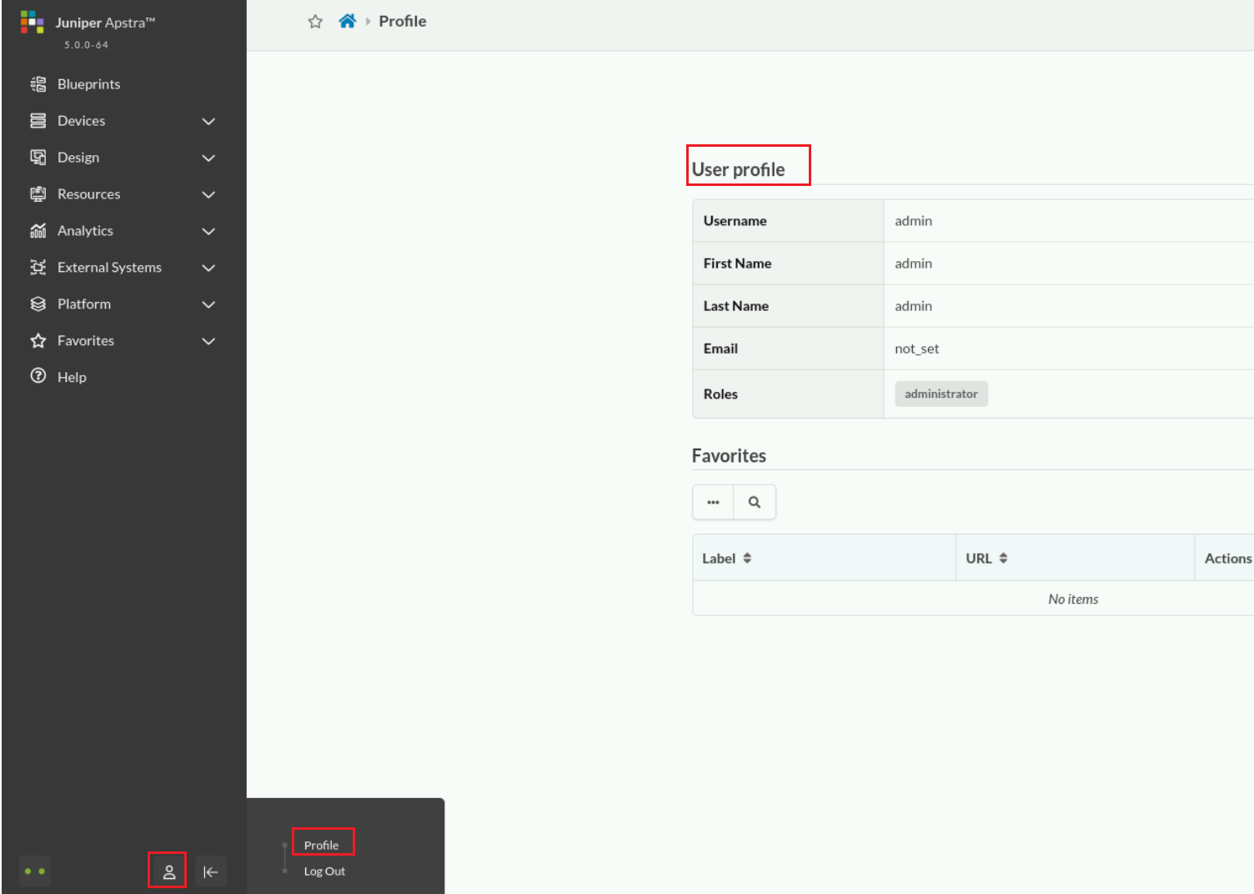The image size is (1254, 894).
Task: Click the Roles row label
Action: click(x=720, y=394)
